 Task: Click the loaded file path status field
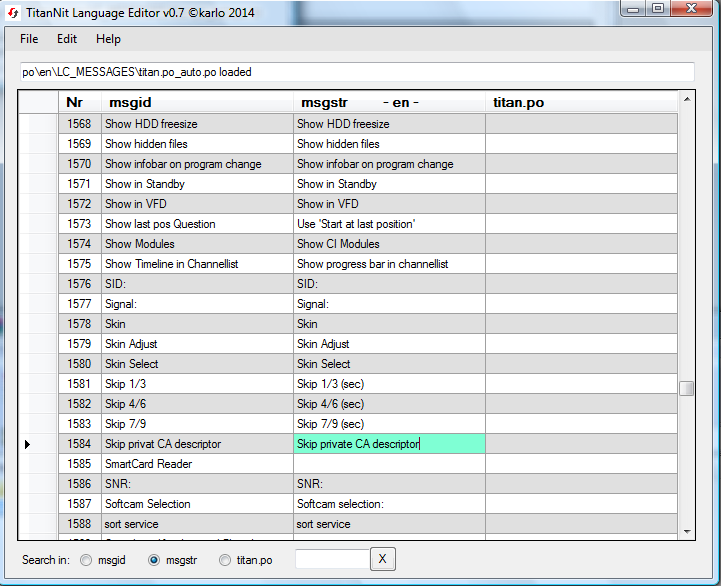coord(357,72)
